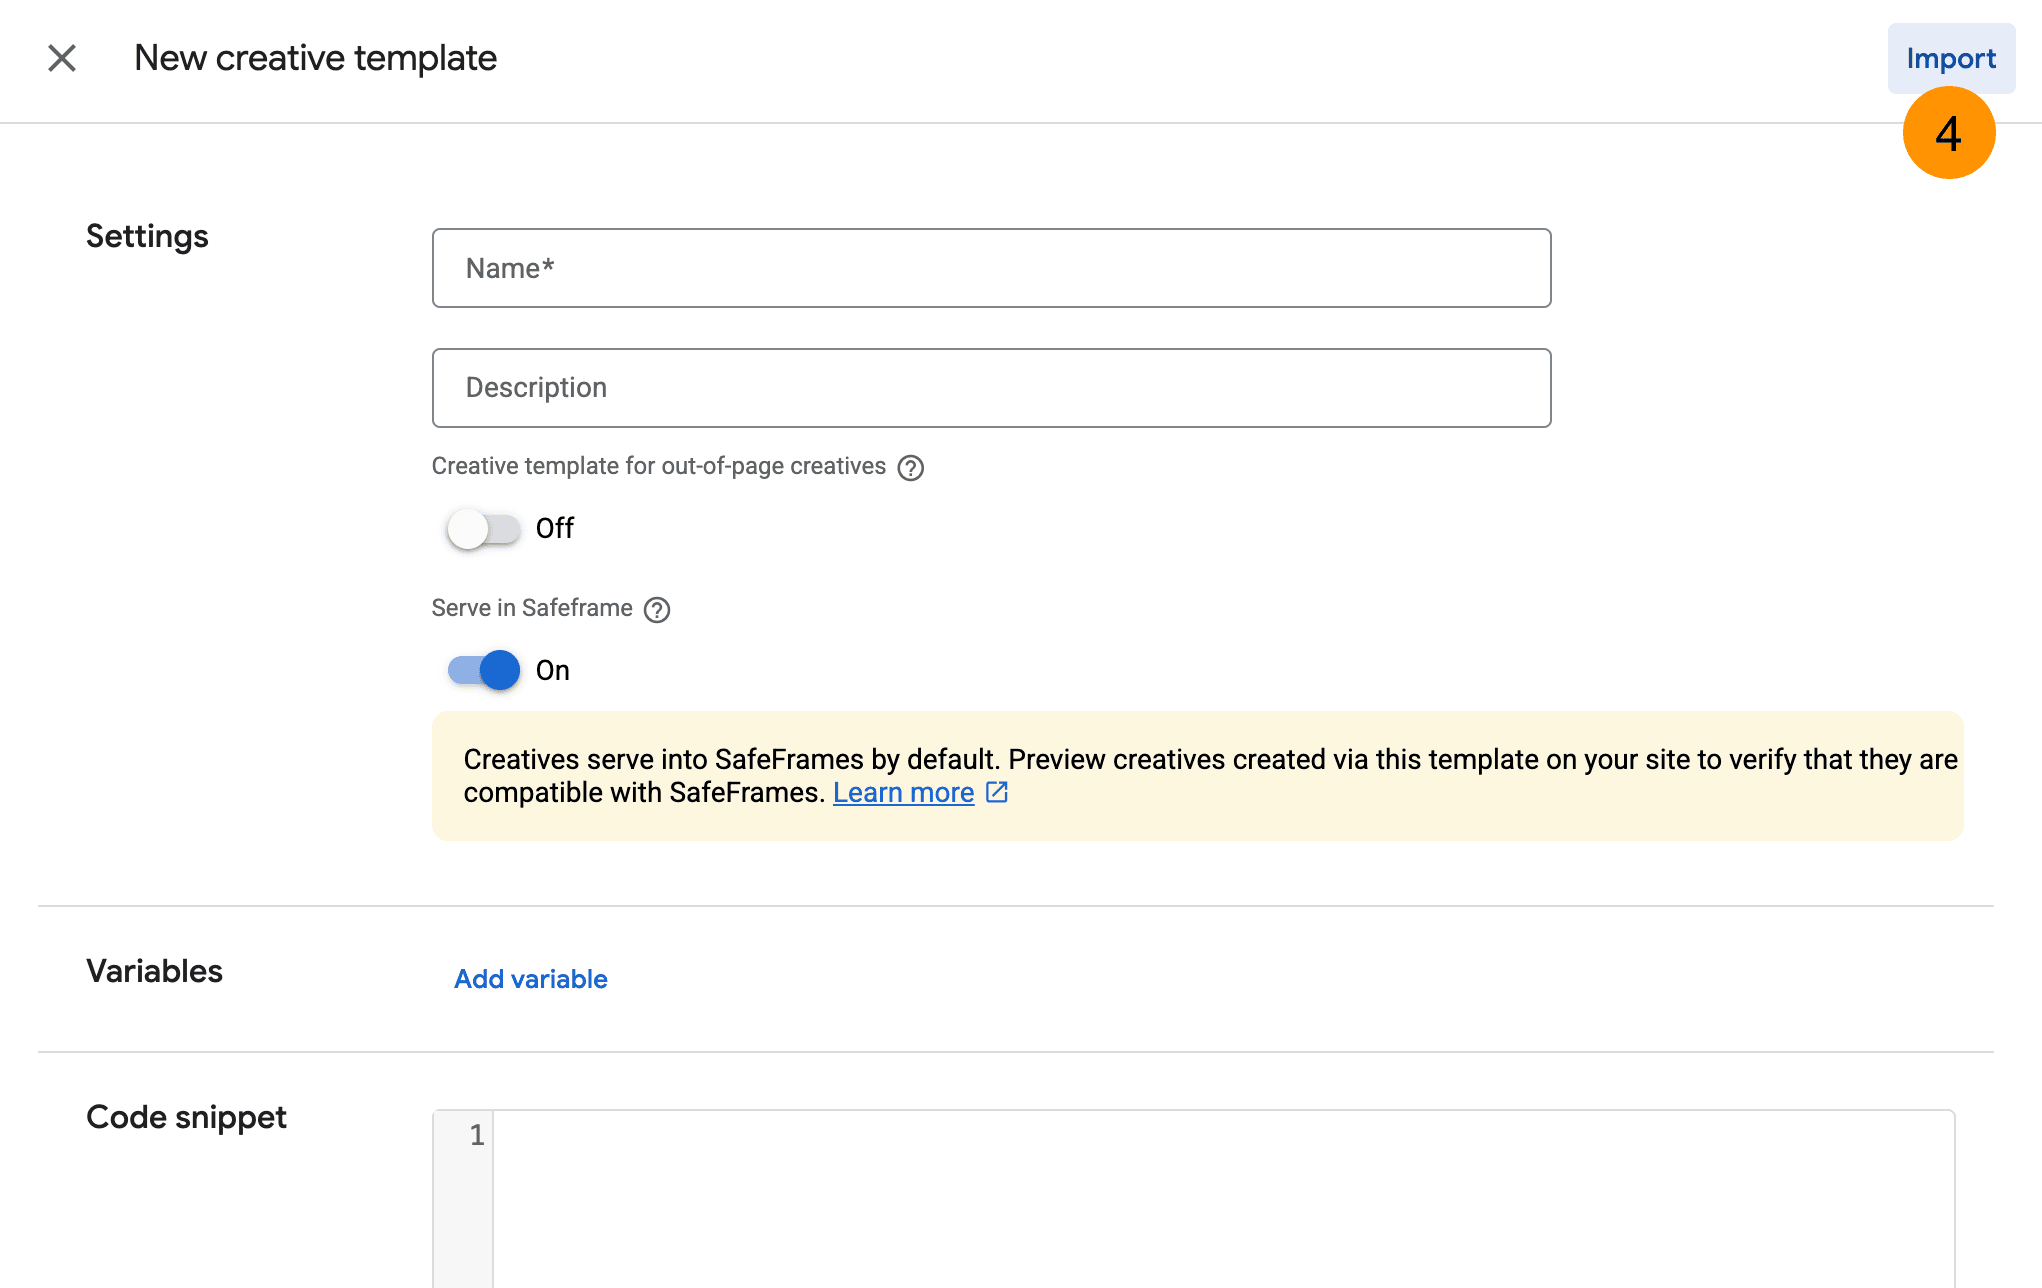The width and height of the screenshot is (2042, 1288).
Task: Click the On label beside Safeframe toggle
Action: coord(553,670)
